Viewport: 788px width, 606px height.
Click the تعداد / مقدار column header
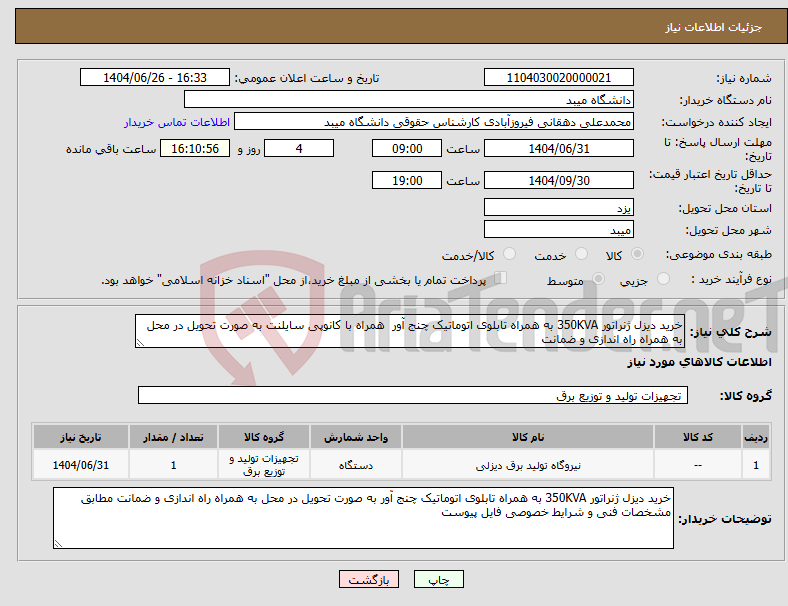point(173,437)
